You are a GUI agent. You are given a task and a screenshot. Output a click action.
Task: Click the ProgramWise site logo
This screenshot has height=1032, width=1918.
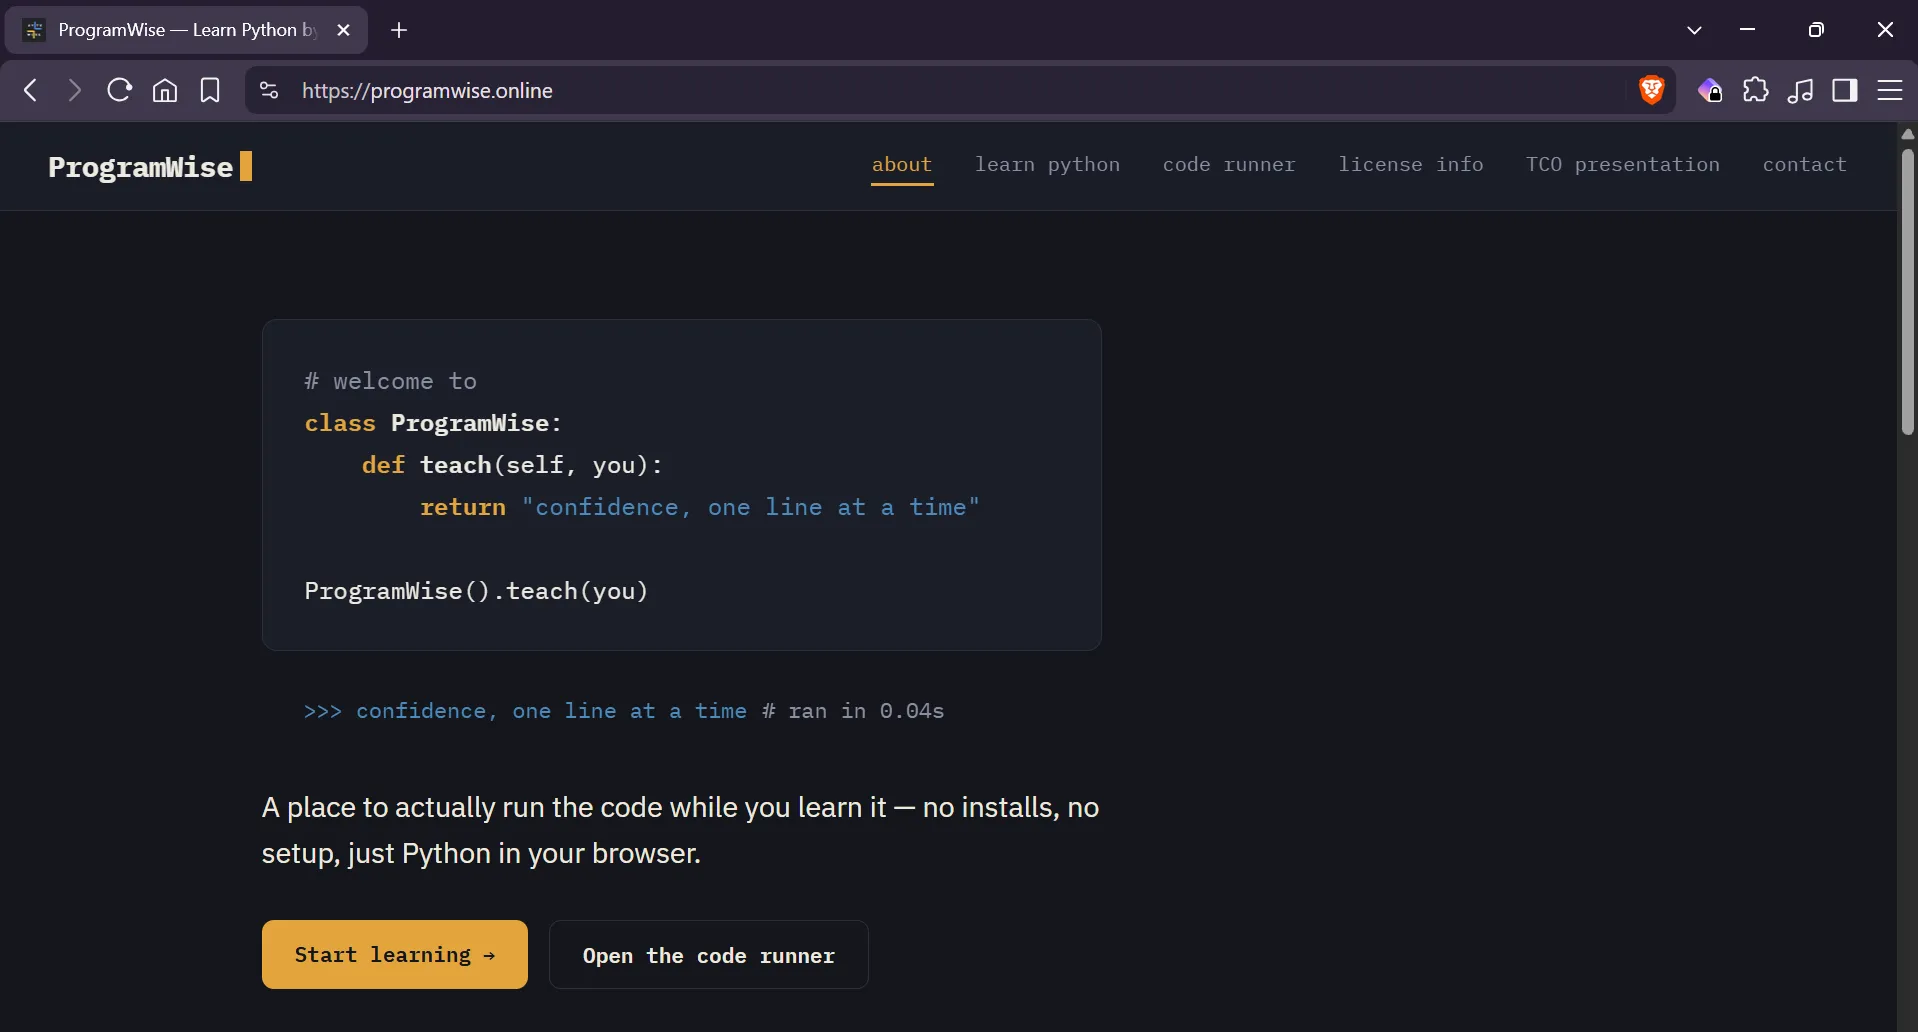150,166
